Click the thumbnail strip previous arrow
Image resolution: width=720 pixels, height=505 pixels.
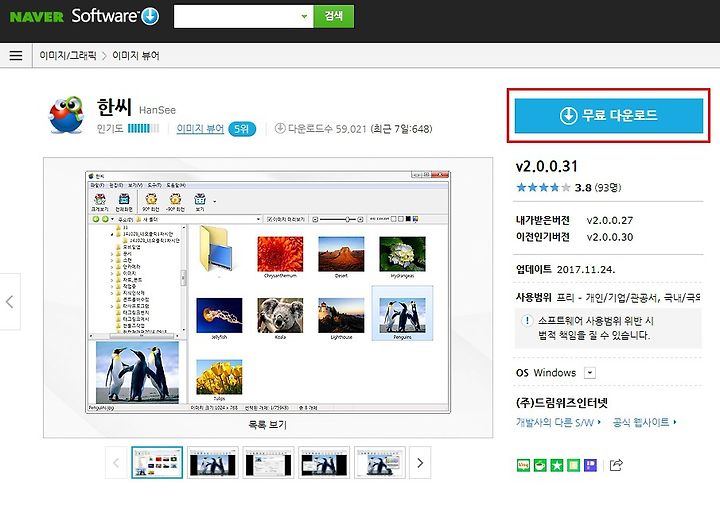point(116,463)
